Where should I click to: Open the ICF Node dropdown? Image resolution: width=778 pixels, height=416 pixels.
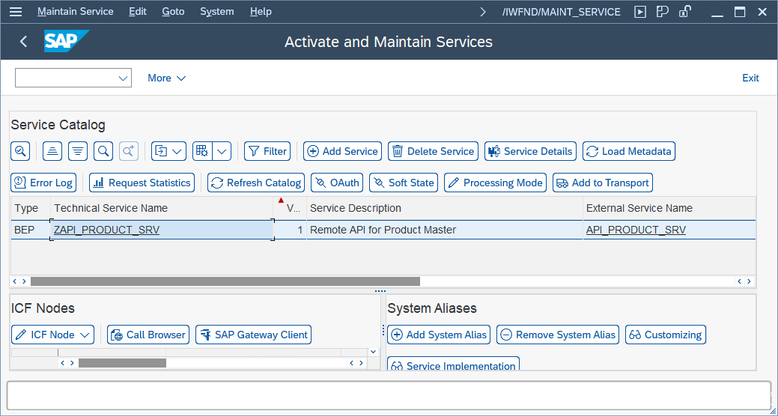pyautogui.click(x=53, y=334)
